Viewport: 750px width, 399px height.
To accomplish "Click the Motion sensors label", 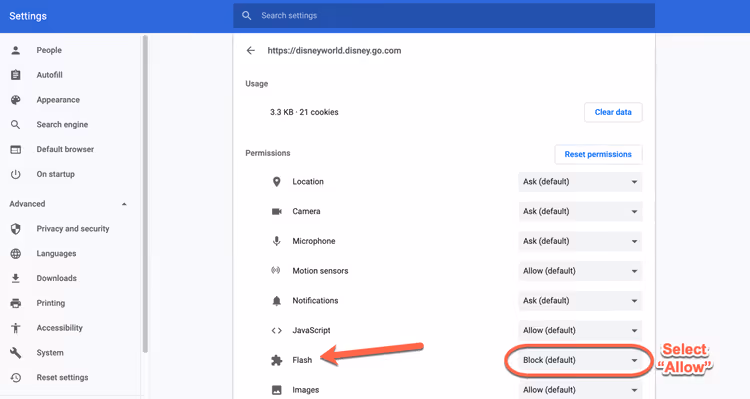I will [320, 271].
